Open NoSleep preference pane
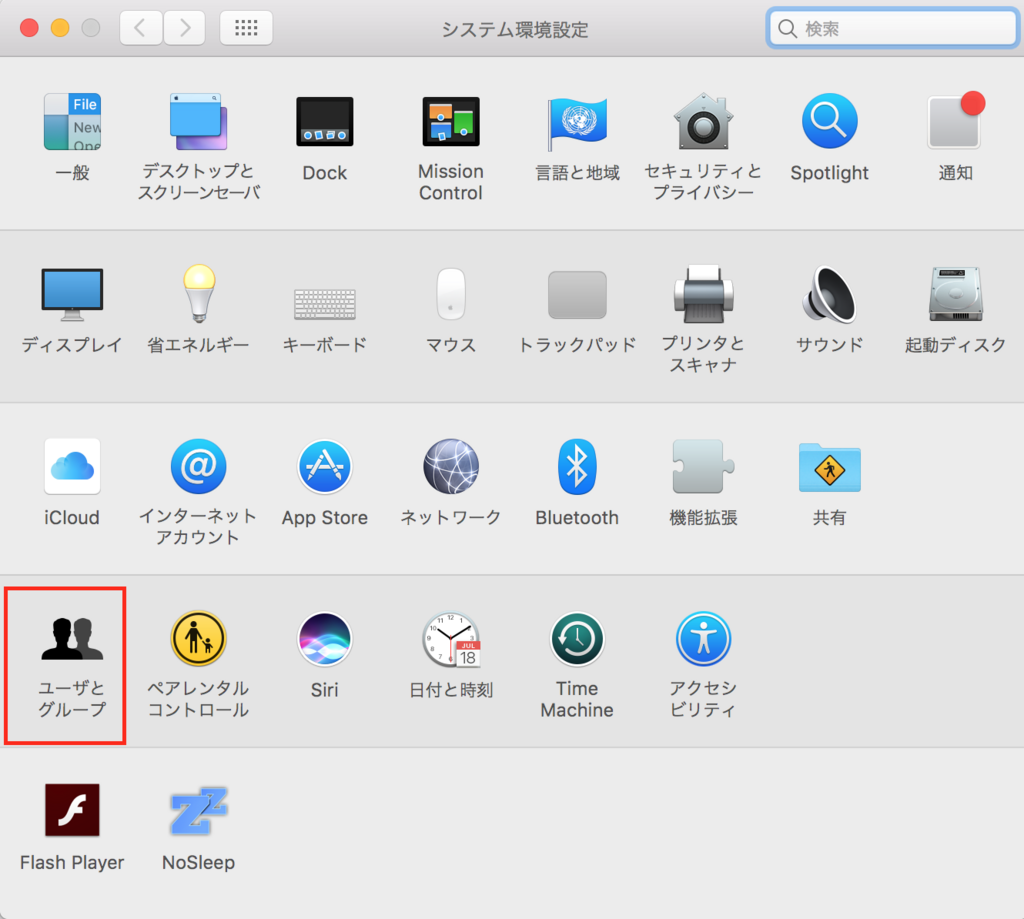 coord(199,811)
